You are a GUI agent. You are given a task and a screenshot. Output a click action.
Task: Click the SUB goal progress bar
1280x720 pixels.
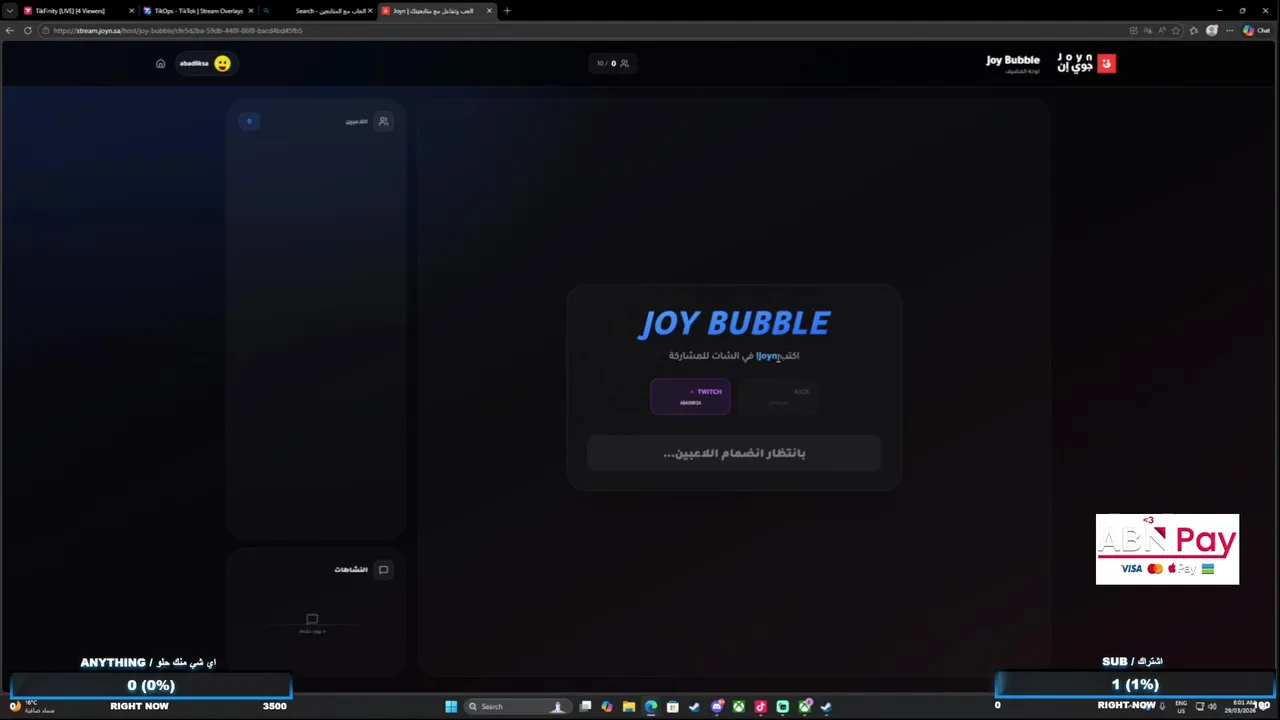(1135, 684)
